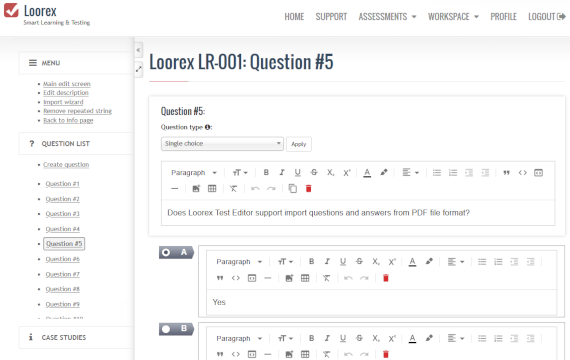Select answer B as correct
This screenshot has height=360, width=570.
tap(166, 329)
